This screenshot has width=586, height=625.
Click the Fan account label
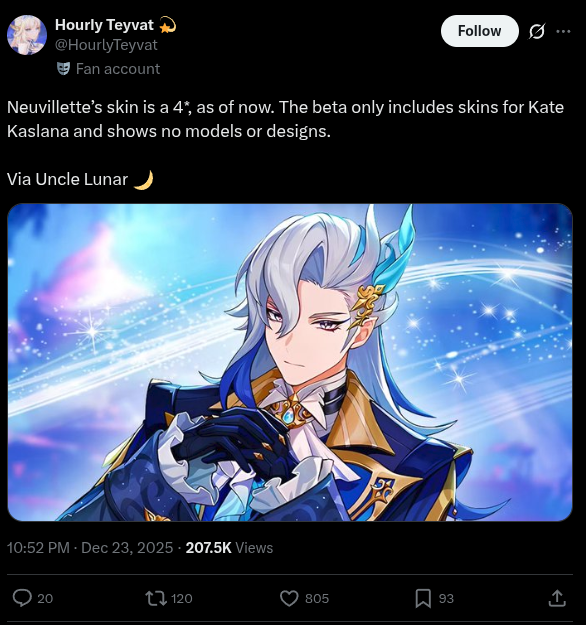coord(118,69)
